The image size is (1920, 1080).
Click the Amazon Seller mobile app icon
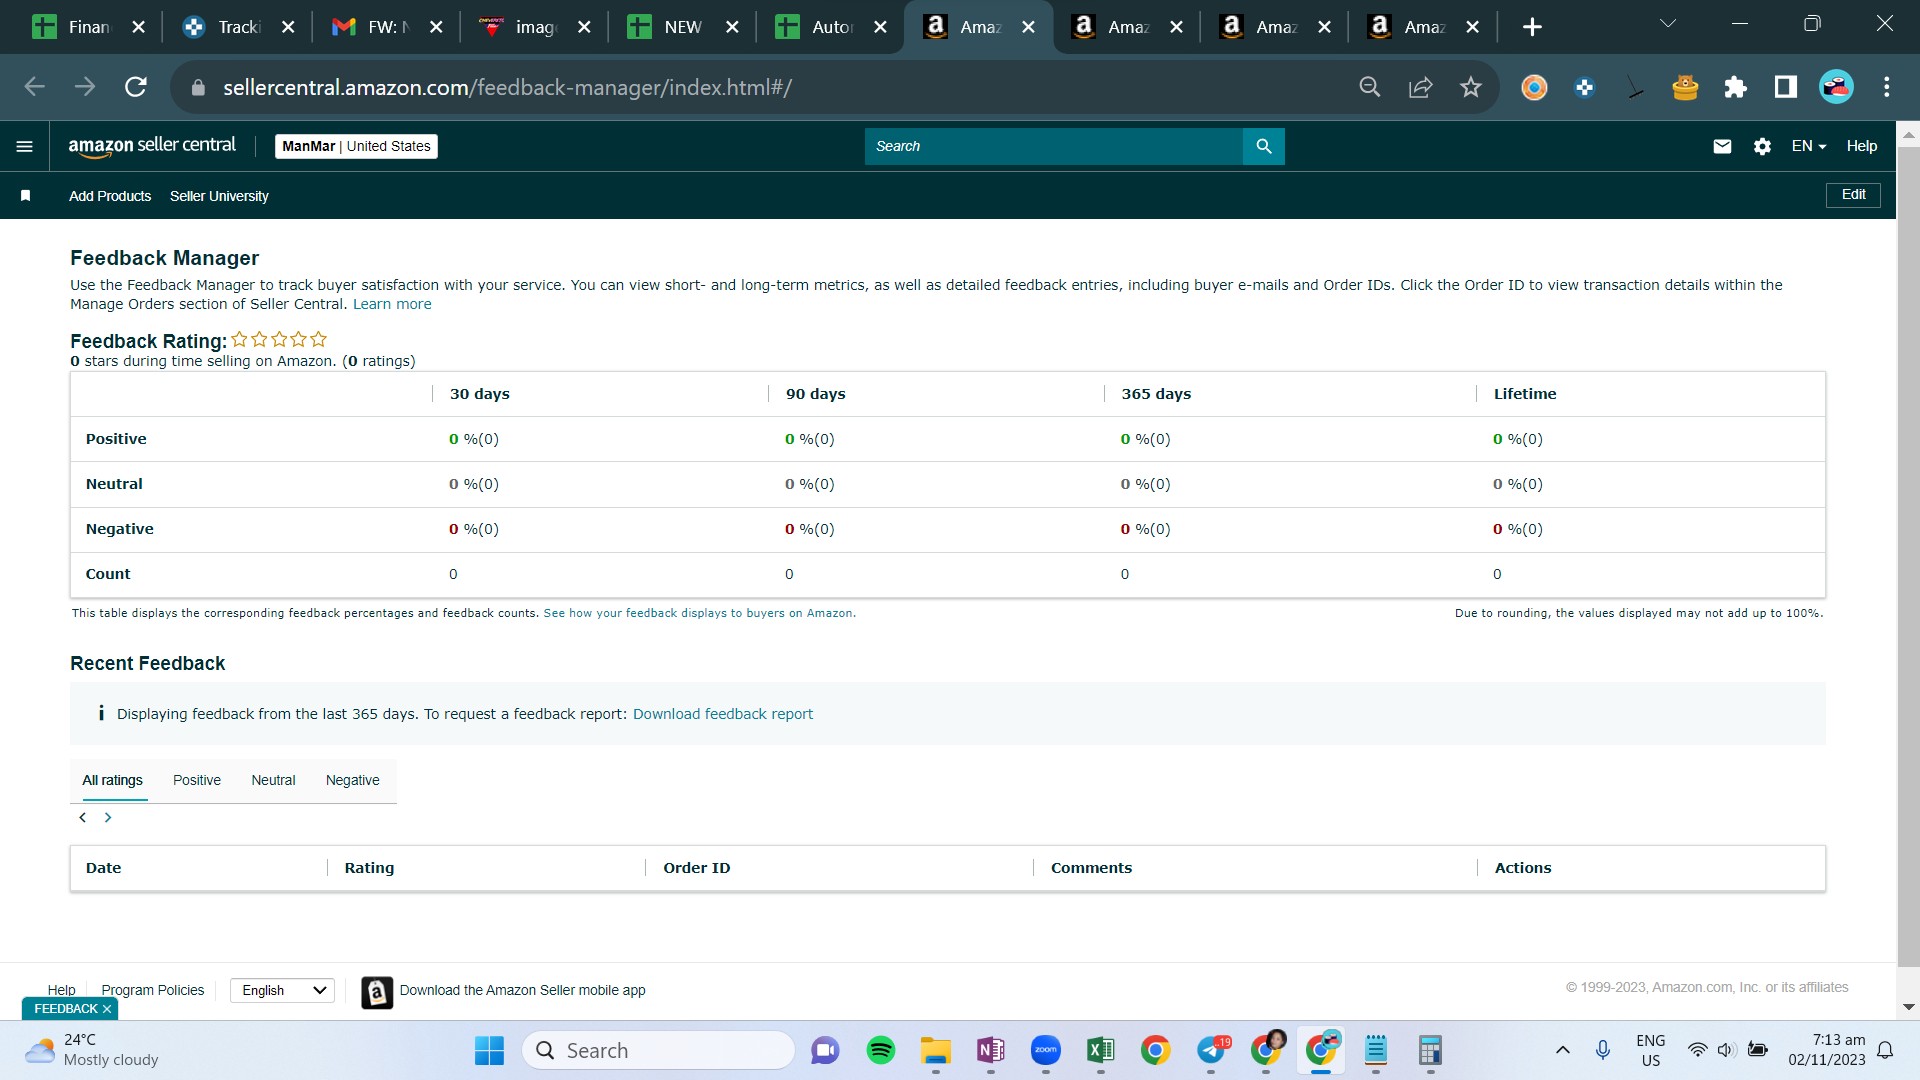pos(377,992)
